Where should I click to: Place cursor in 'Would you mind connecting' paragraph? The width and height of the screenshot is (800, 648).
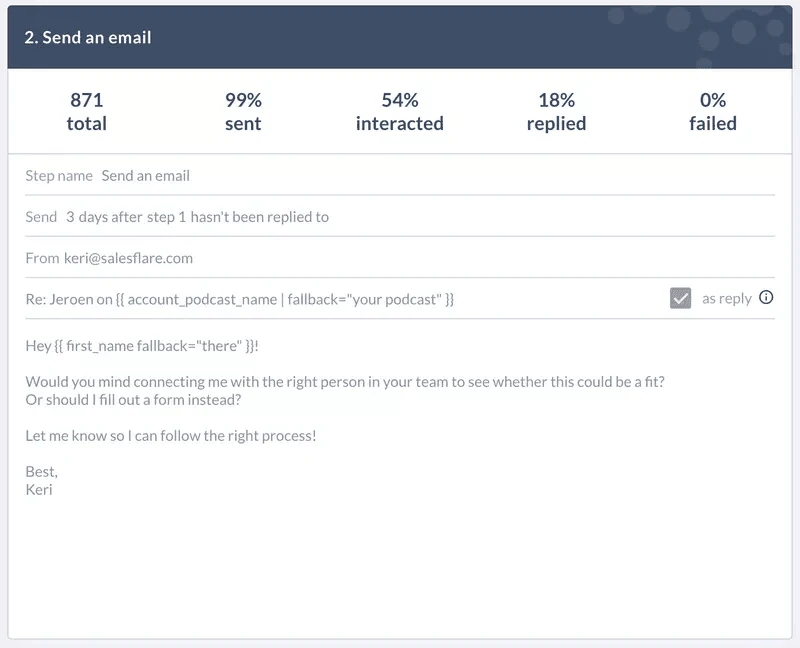click(x=345, y=391)
